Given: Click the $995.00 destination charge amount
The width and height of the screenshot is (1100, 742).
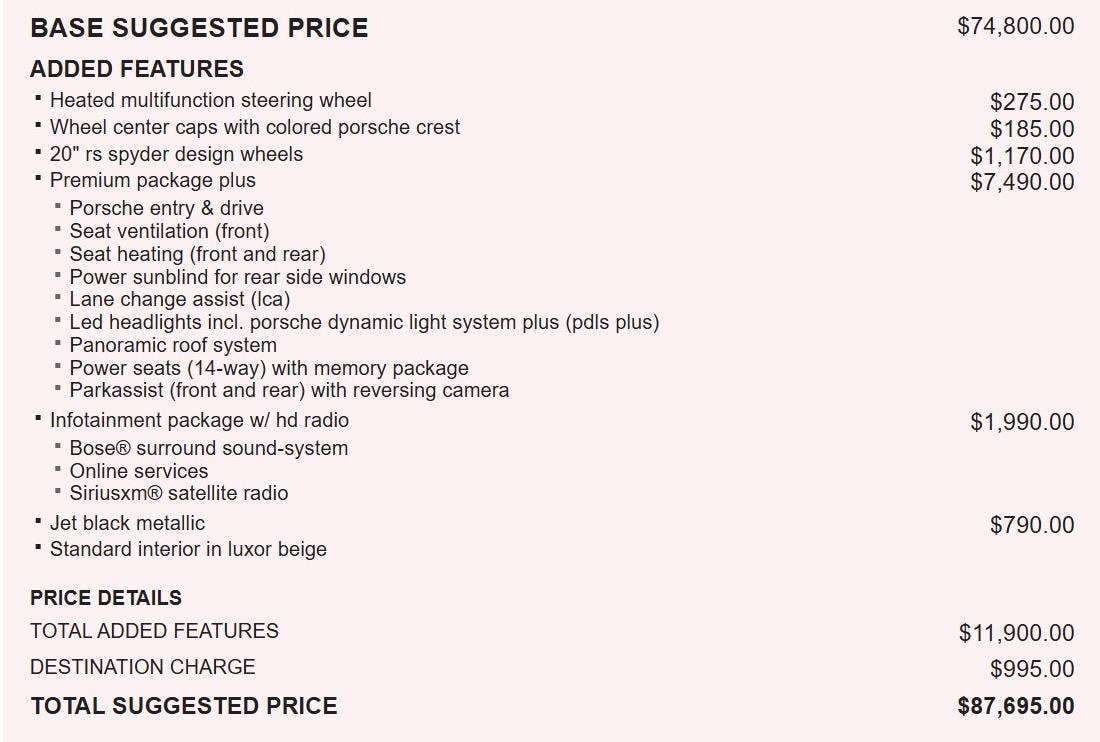Looking at the screenshot, I should 1032,669.
